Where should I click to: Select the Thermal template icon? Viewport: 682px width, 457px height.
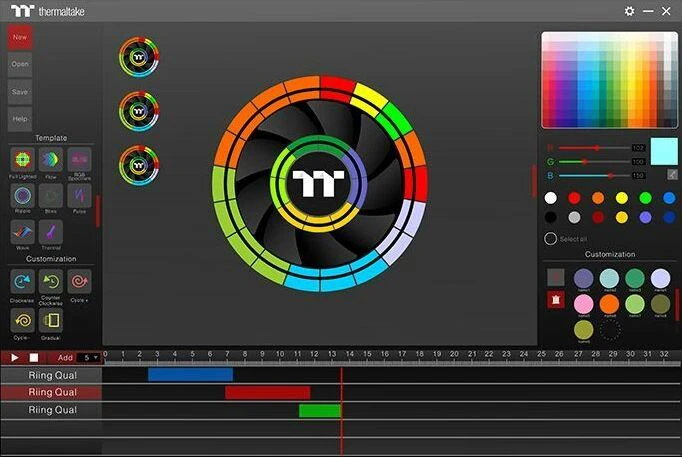[51, 232]
